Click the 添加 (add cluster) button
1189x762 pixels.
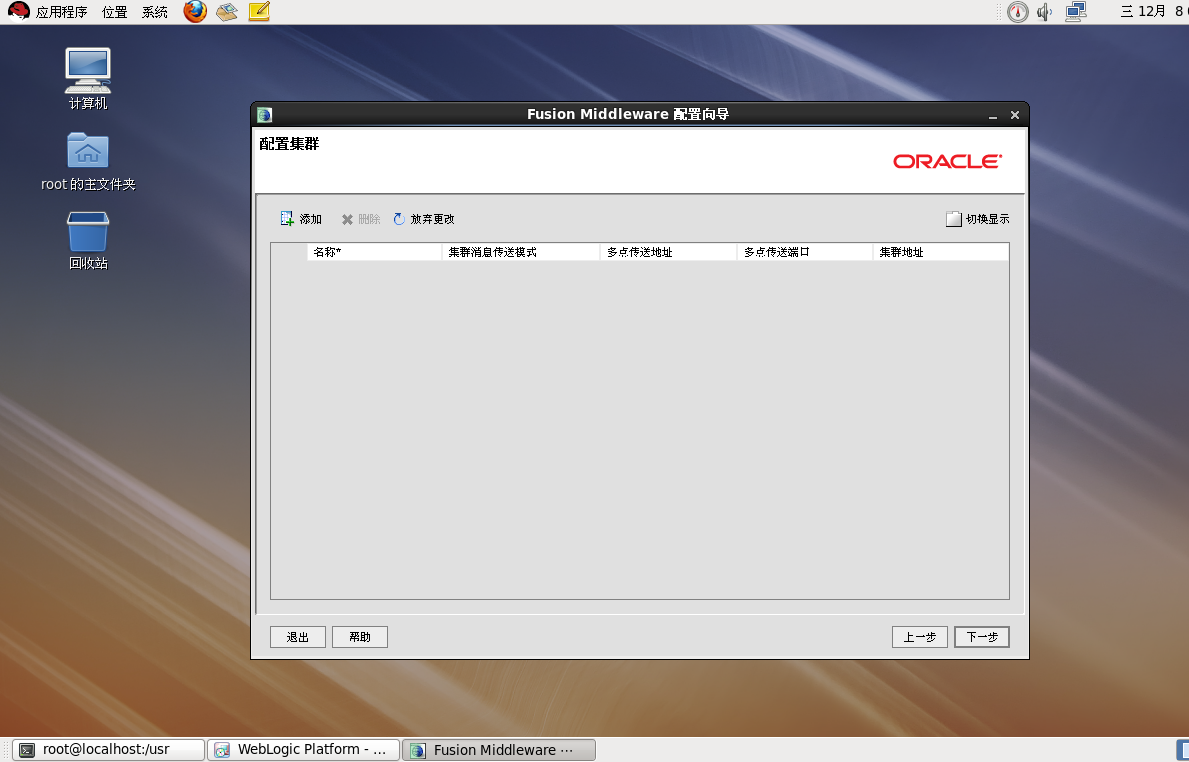tap(301, 219)
